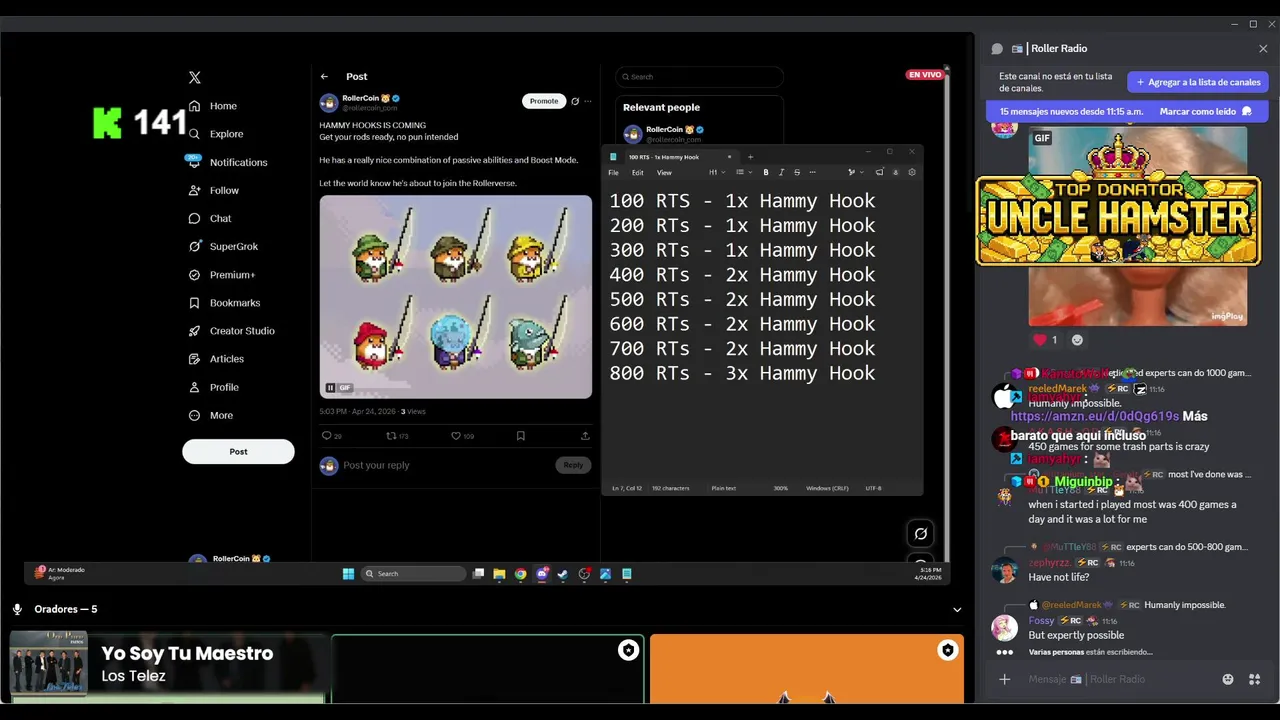Click the Windows Start button in stream

point(348,574)
